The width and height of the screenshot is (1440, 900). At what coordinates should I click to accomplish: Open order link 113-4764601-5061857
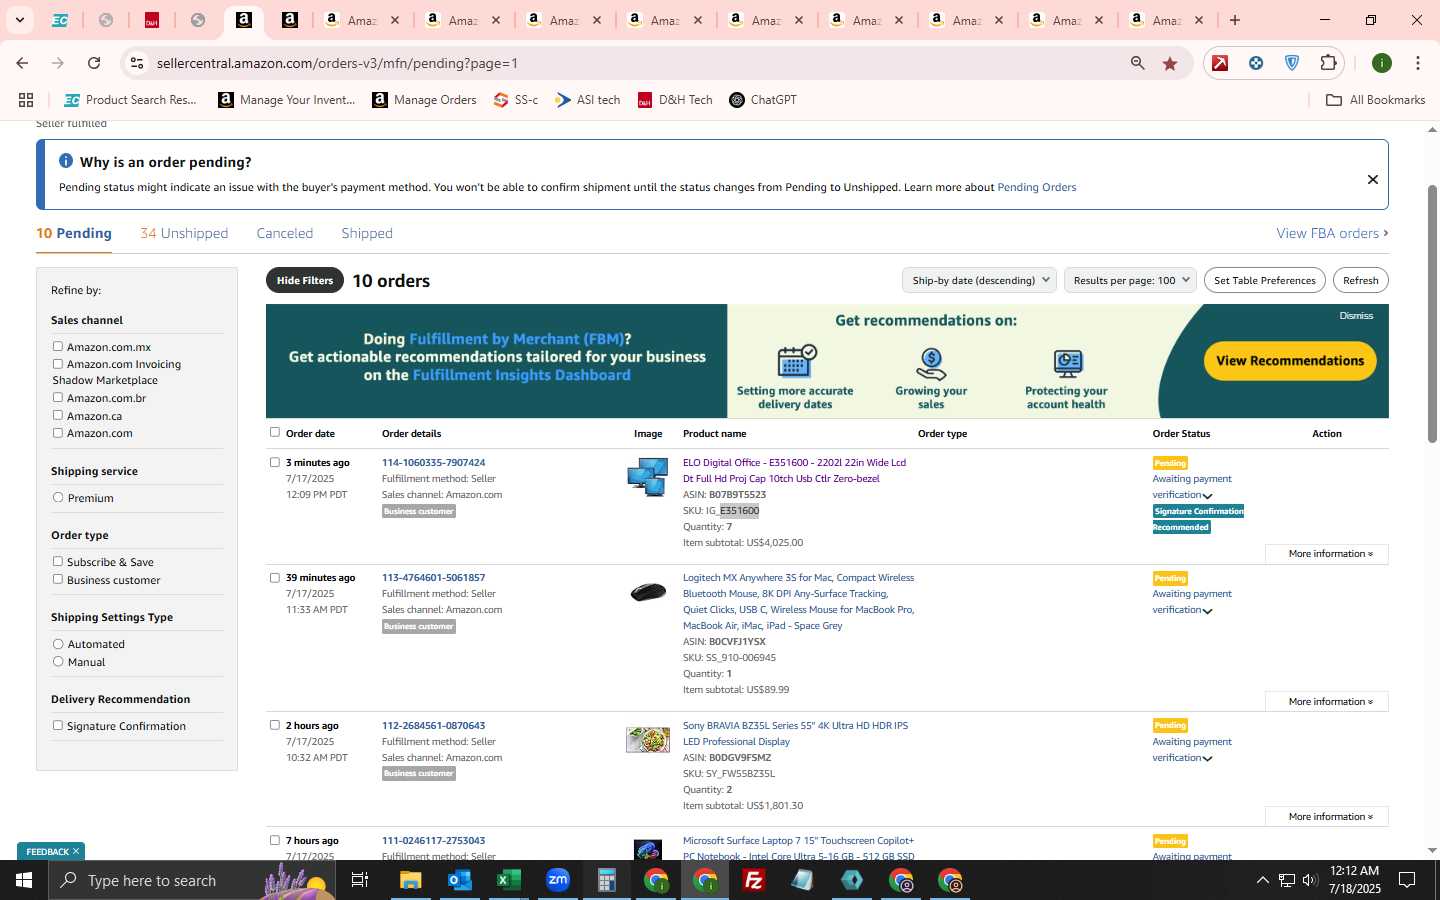(433, 577)
